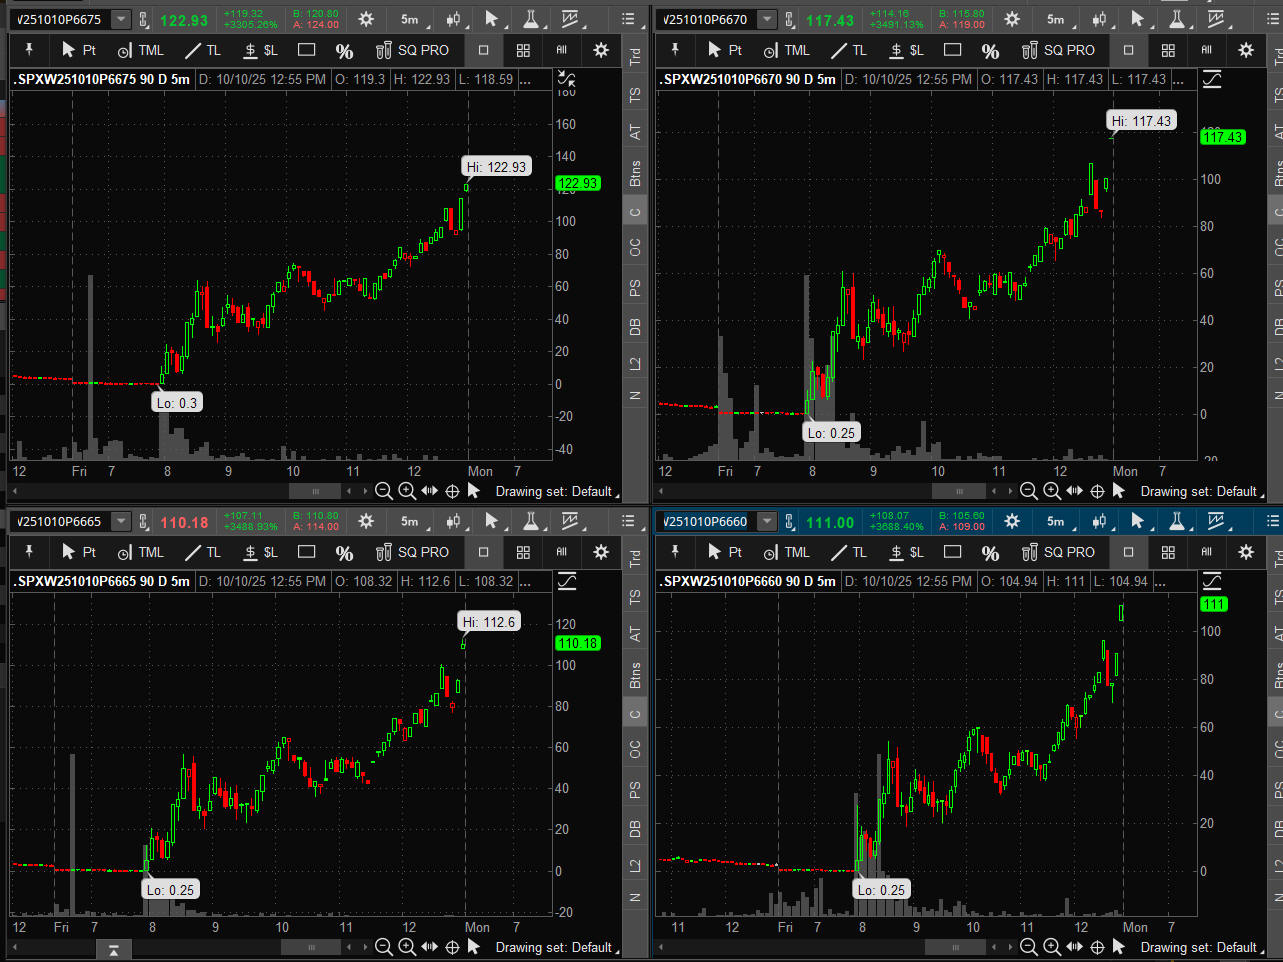Switch to the DB tab beside P6665 chart
This screenshot has width=1283, height=962.
point(635,828)
